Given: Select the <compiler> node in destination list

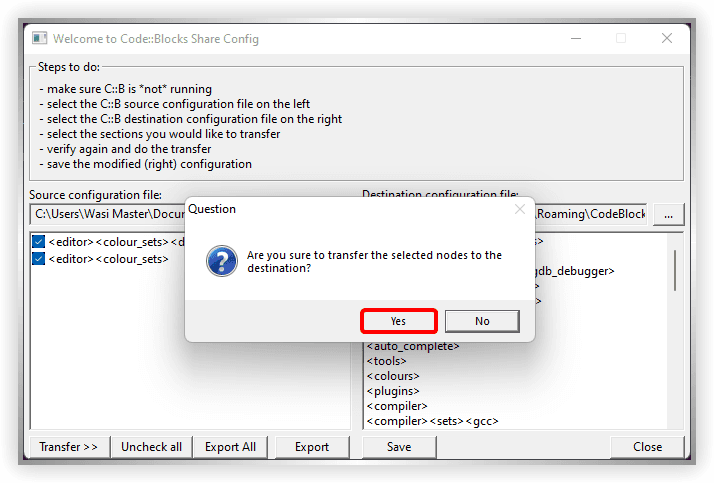Looking at the screenshot, I should (x=397, y=406).
